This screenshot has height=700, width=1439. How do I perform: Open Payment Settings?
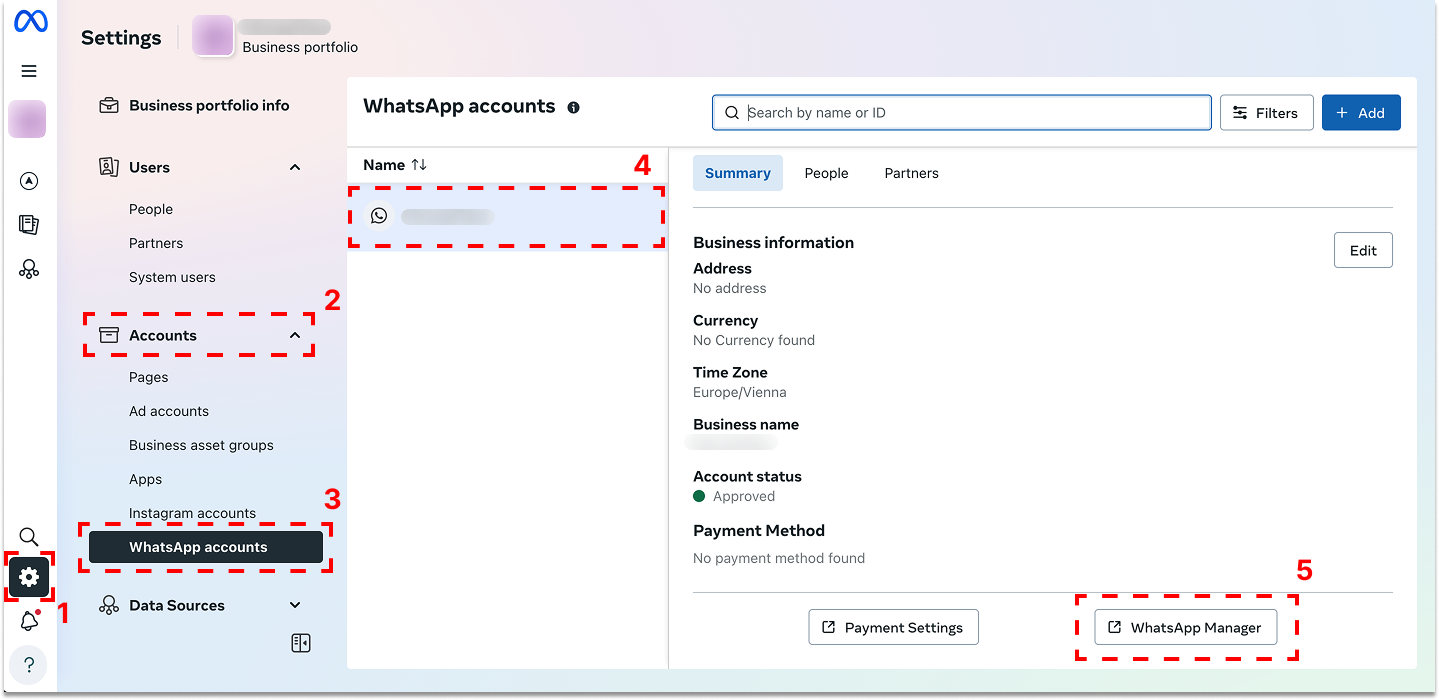tap(893, 627)
